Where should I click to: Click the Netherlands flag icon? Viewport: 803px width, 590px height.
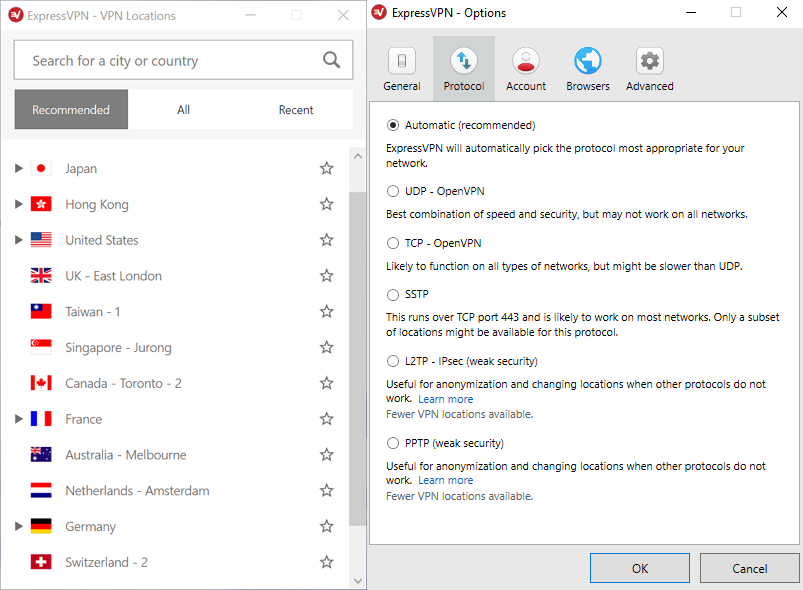tap(41, 490)
